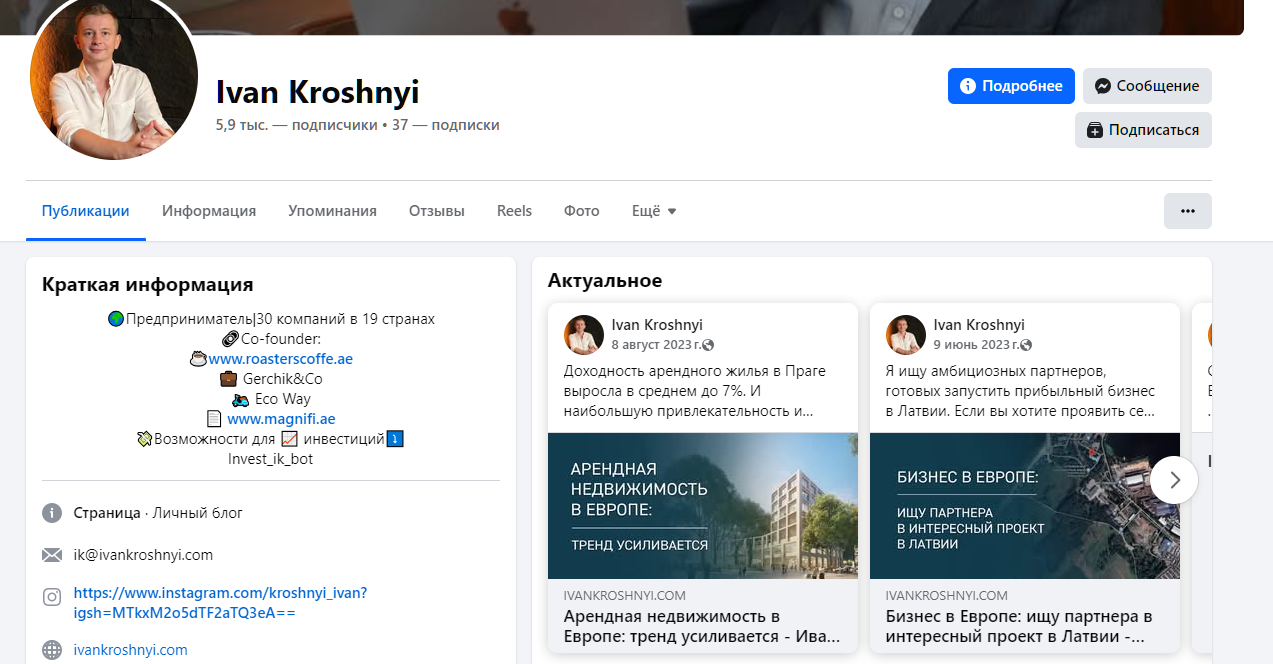Click the globe website icon

coord(52,650)
